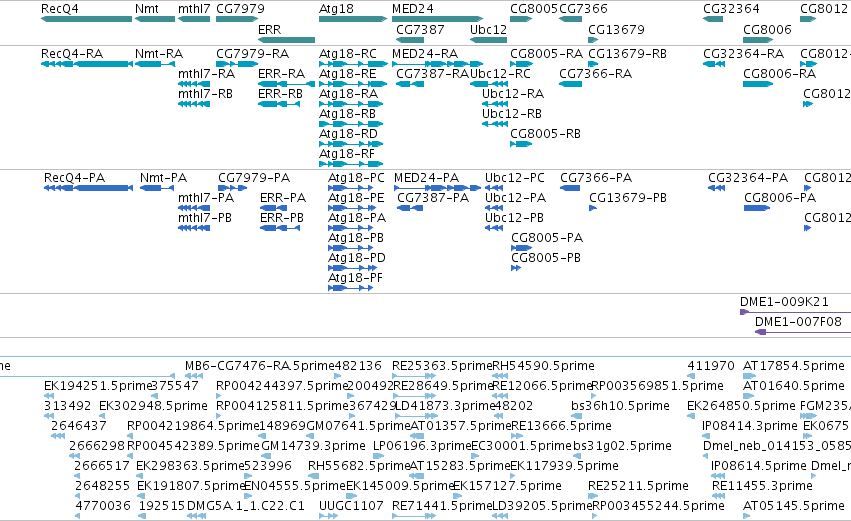Screen dimensions: 851x521
Task: Click the CG13679 gene label
Action: click(x=617, y=30)
